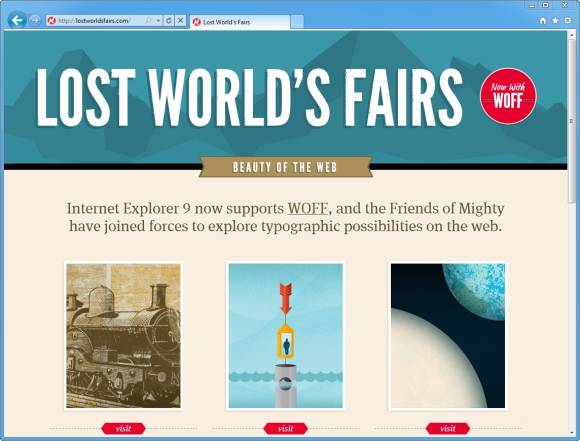Expand the address bar dropdown arrow
The width and height of the screenshot is (580, 441).
coord(158,20)
